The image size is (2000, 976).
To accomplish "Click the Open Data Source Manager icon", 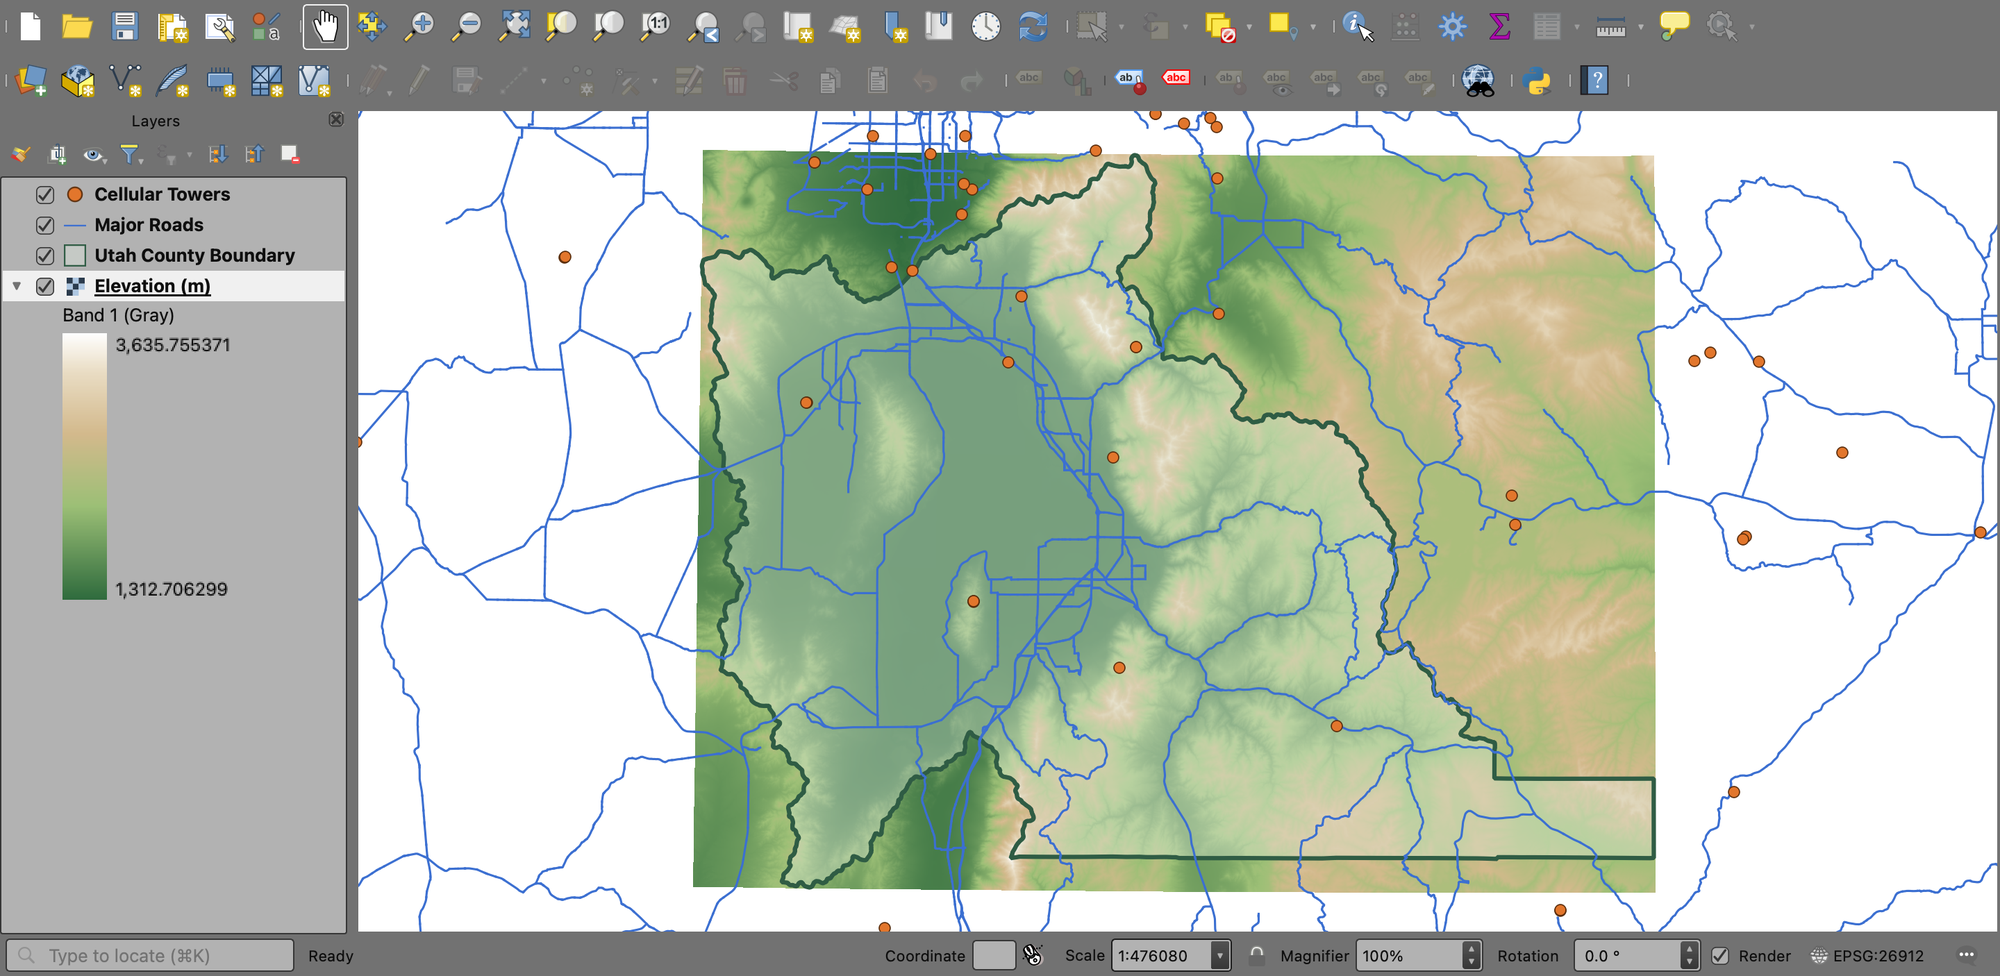I will pyautogui.click(x=31, y=81).
